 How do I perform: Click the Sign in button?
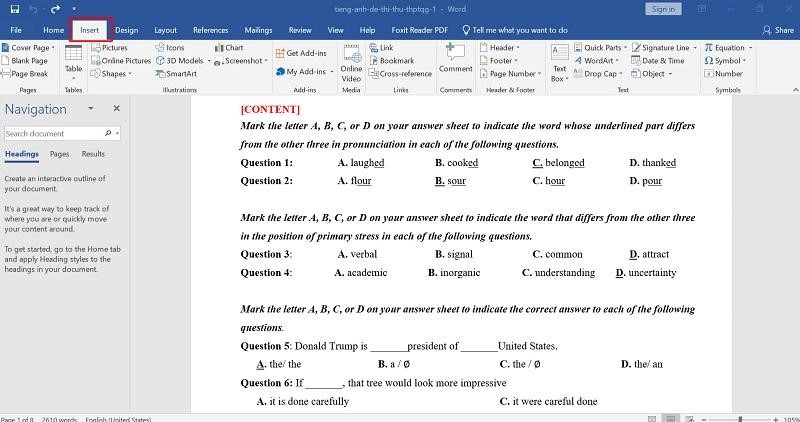tap(663, 9)
